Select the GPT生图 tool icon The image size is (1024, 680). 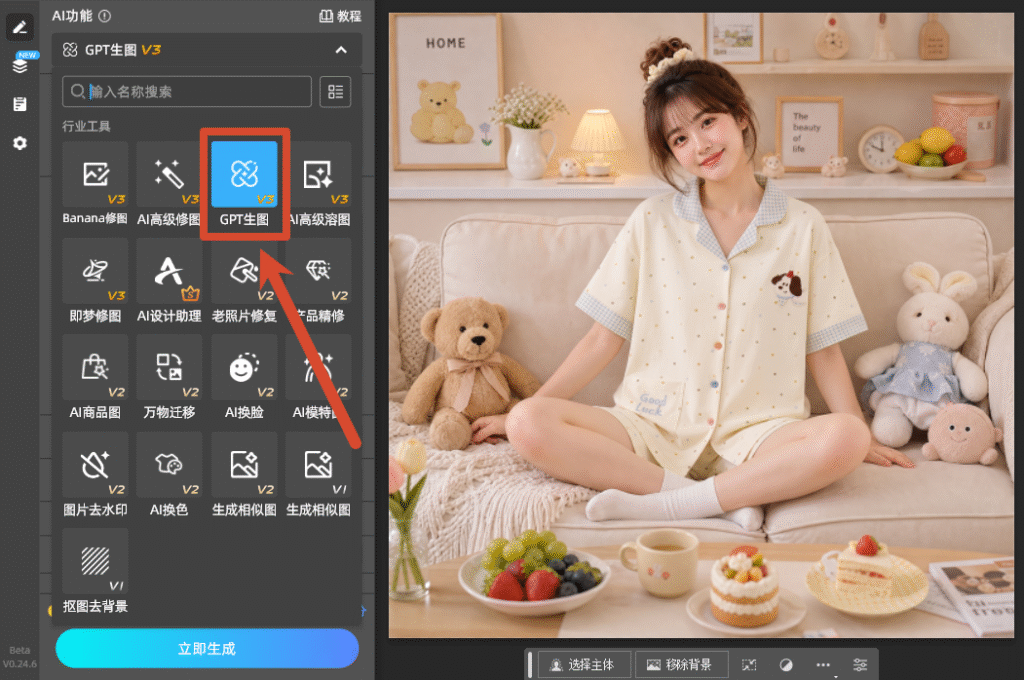[244, 174]
